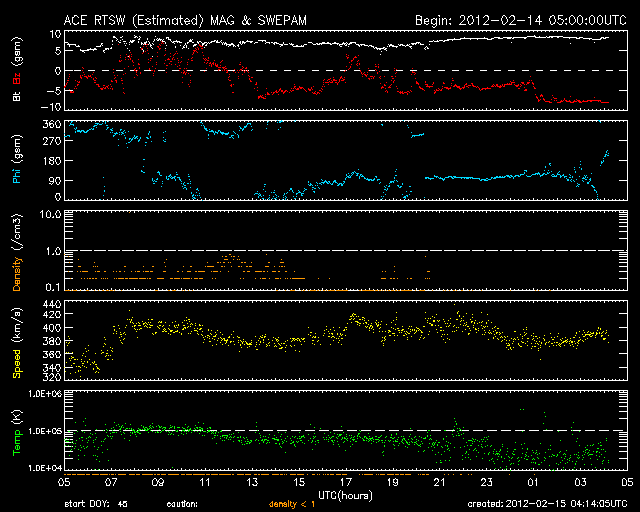
Task: Click the green 'Temp' axis label
Action: pyautogui.click(x=17, y=443)
